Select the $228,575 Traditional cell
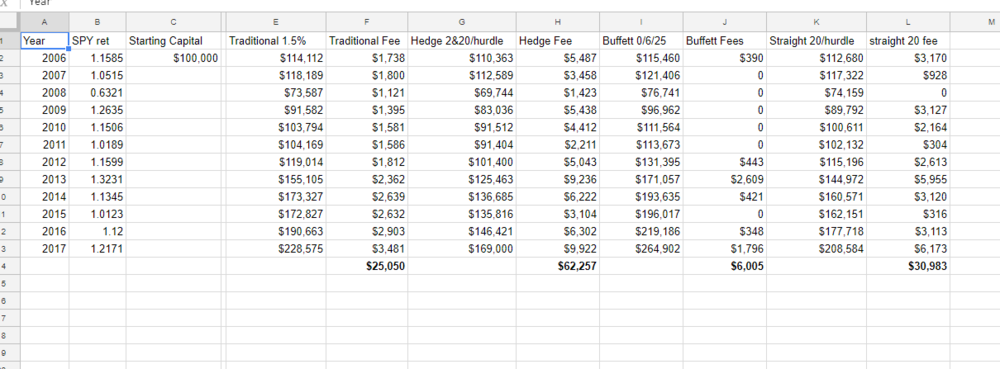 [x=276, y=249]
